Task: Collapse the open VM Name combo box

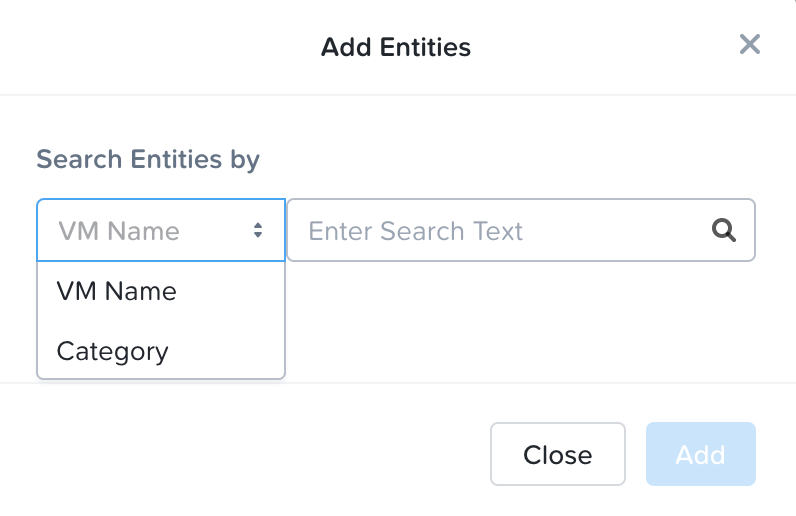Action: click(x=161, y=231)
